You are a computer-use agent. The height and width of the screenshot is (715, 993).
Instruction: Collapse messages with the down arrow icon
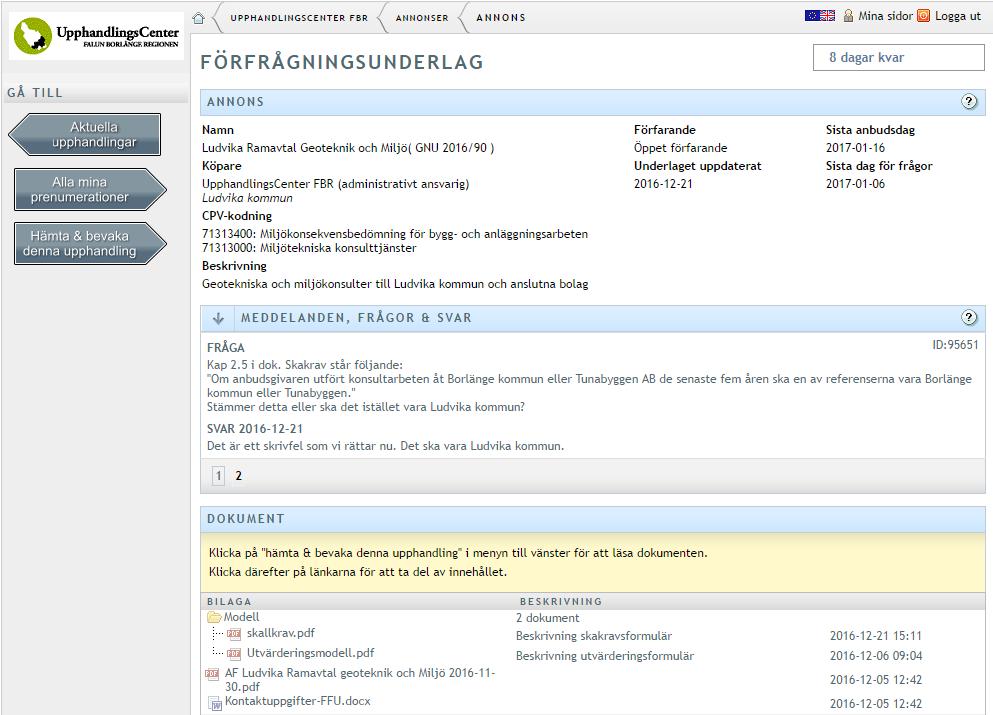tap(218, 319)
